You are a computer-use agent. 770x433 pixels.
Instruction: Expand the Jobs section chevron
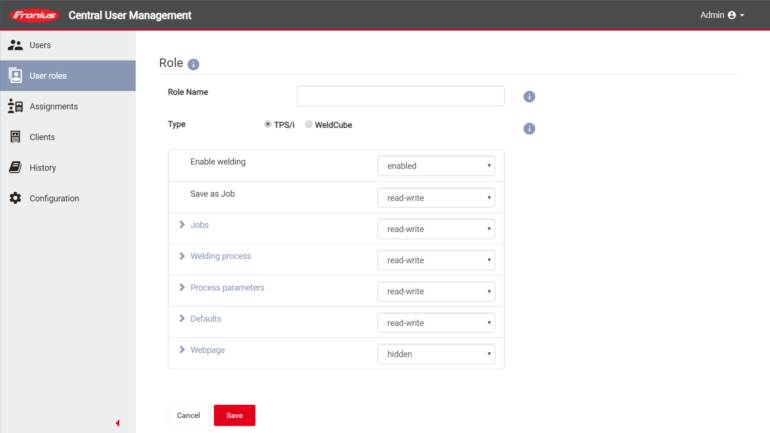182,225
